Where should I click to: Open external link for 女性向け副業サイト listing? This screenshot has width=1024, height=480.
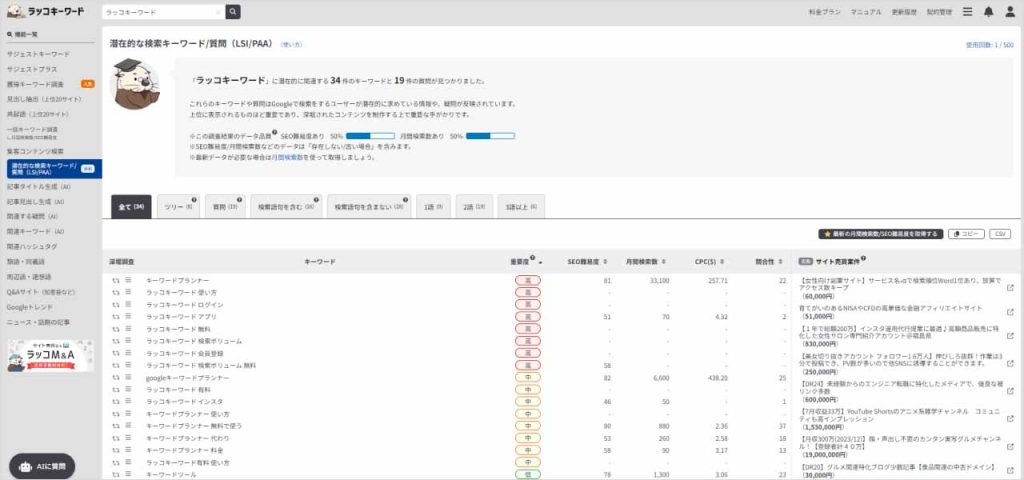tap(1010, 288)
